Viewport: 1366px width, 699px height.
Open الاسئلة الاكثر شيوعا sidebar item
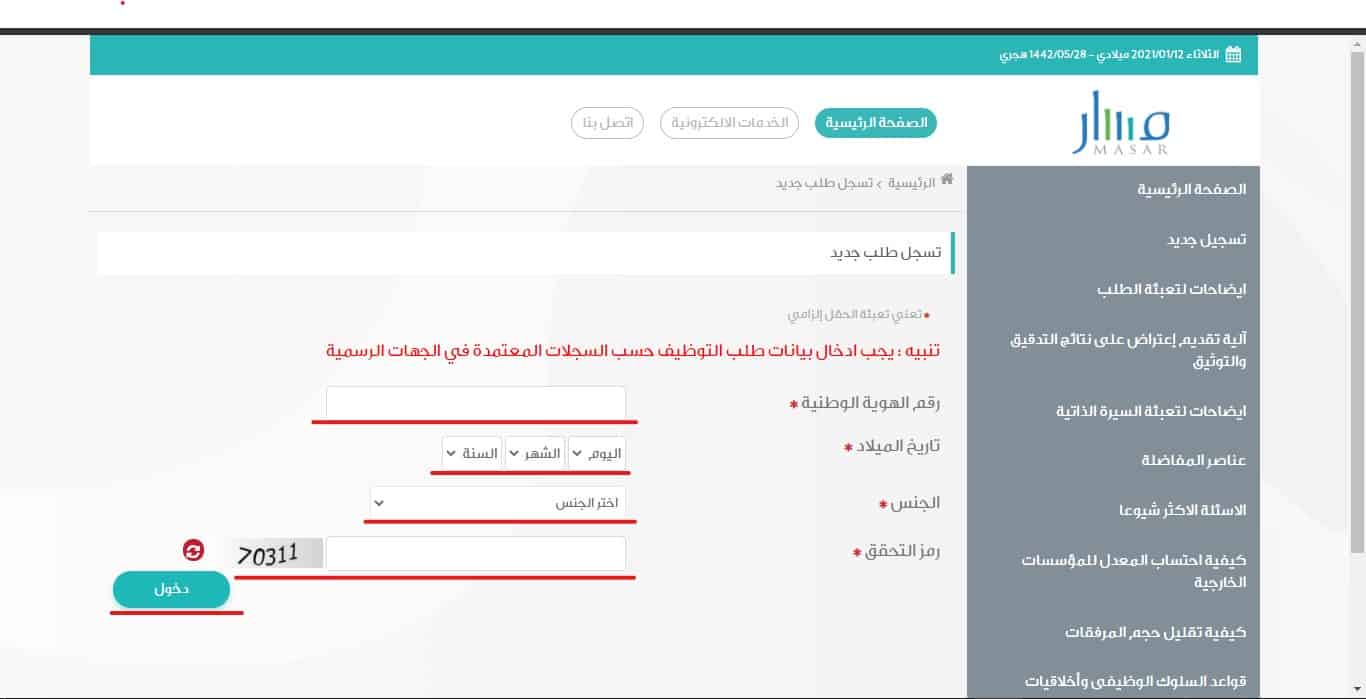click(x=1183, y=510)
